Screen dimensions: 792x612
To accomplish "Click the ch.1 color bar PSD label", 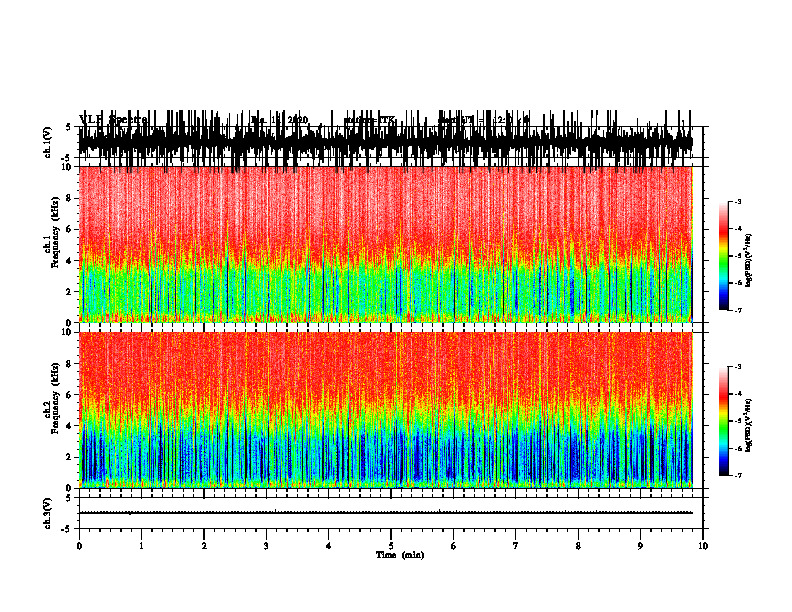I will tap(749, 261).
